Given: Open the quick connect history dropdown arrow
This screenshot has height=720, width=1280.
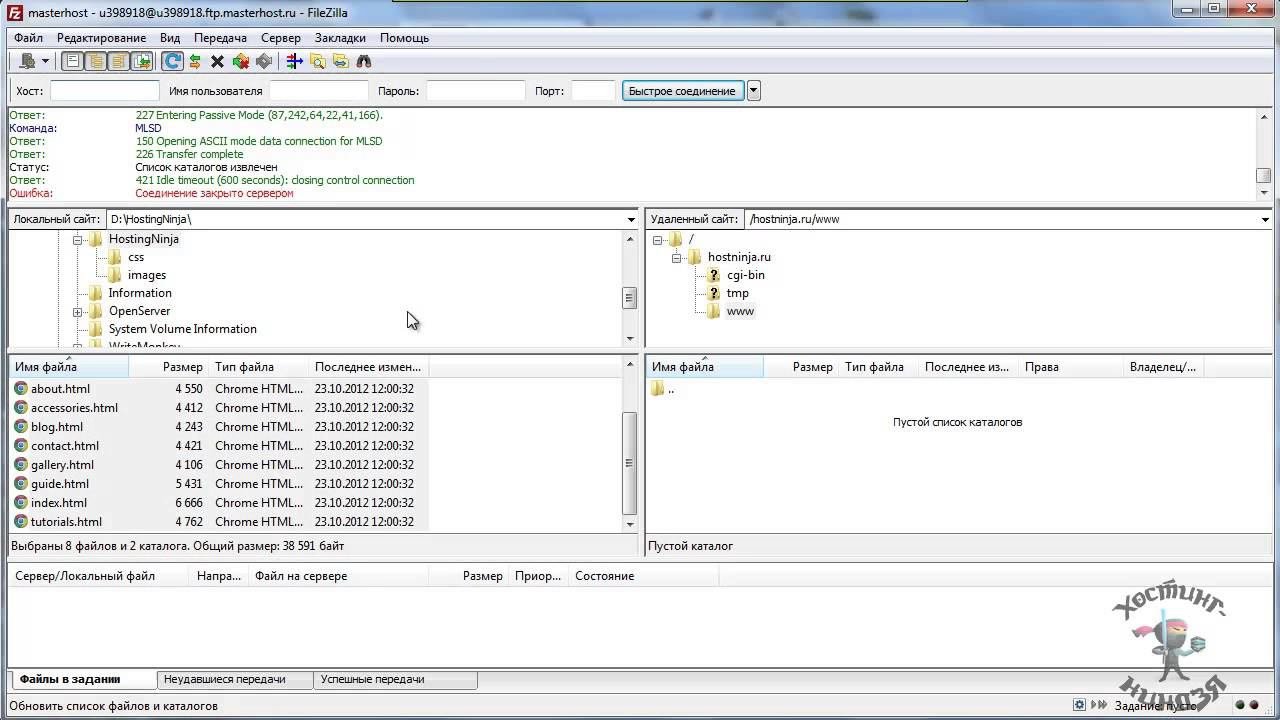Looking at the screenshot, I should pos(754,91).
